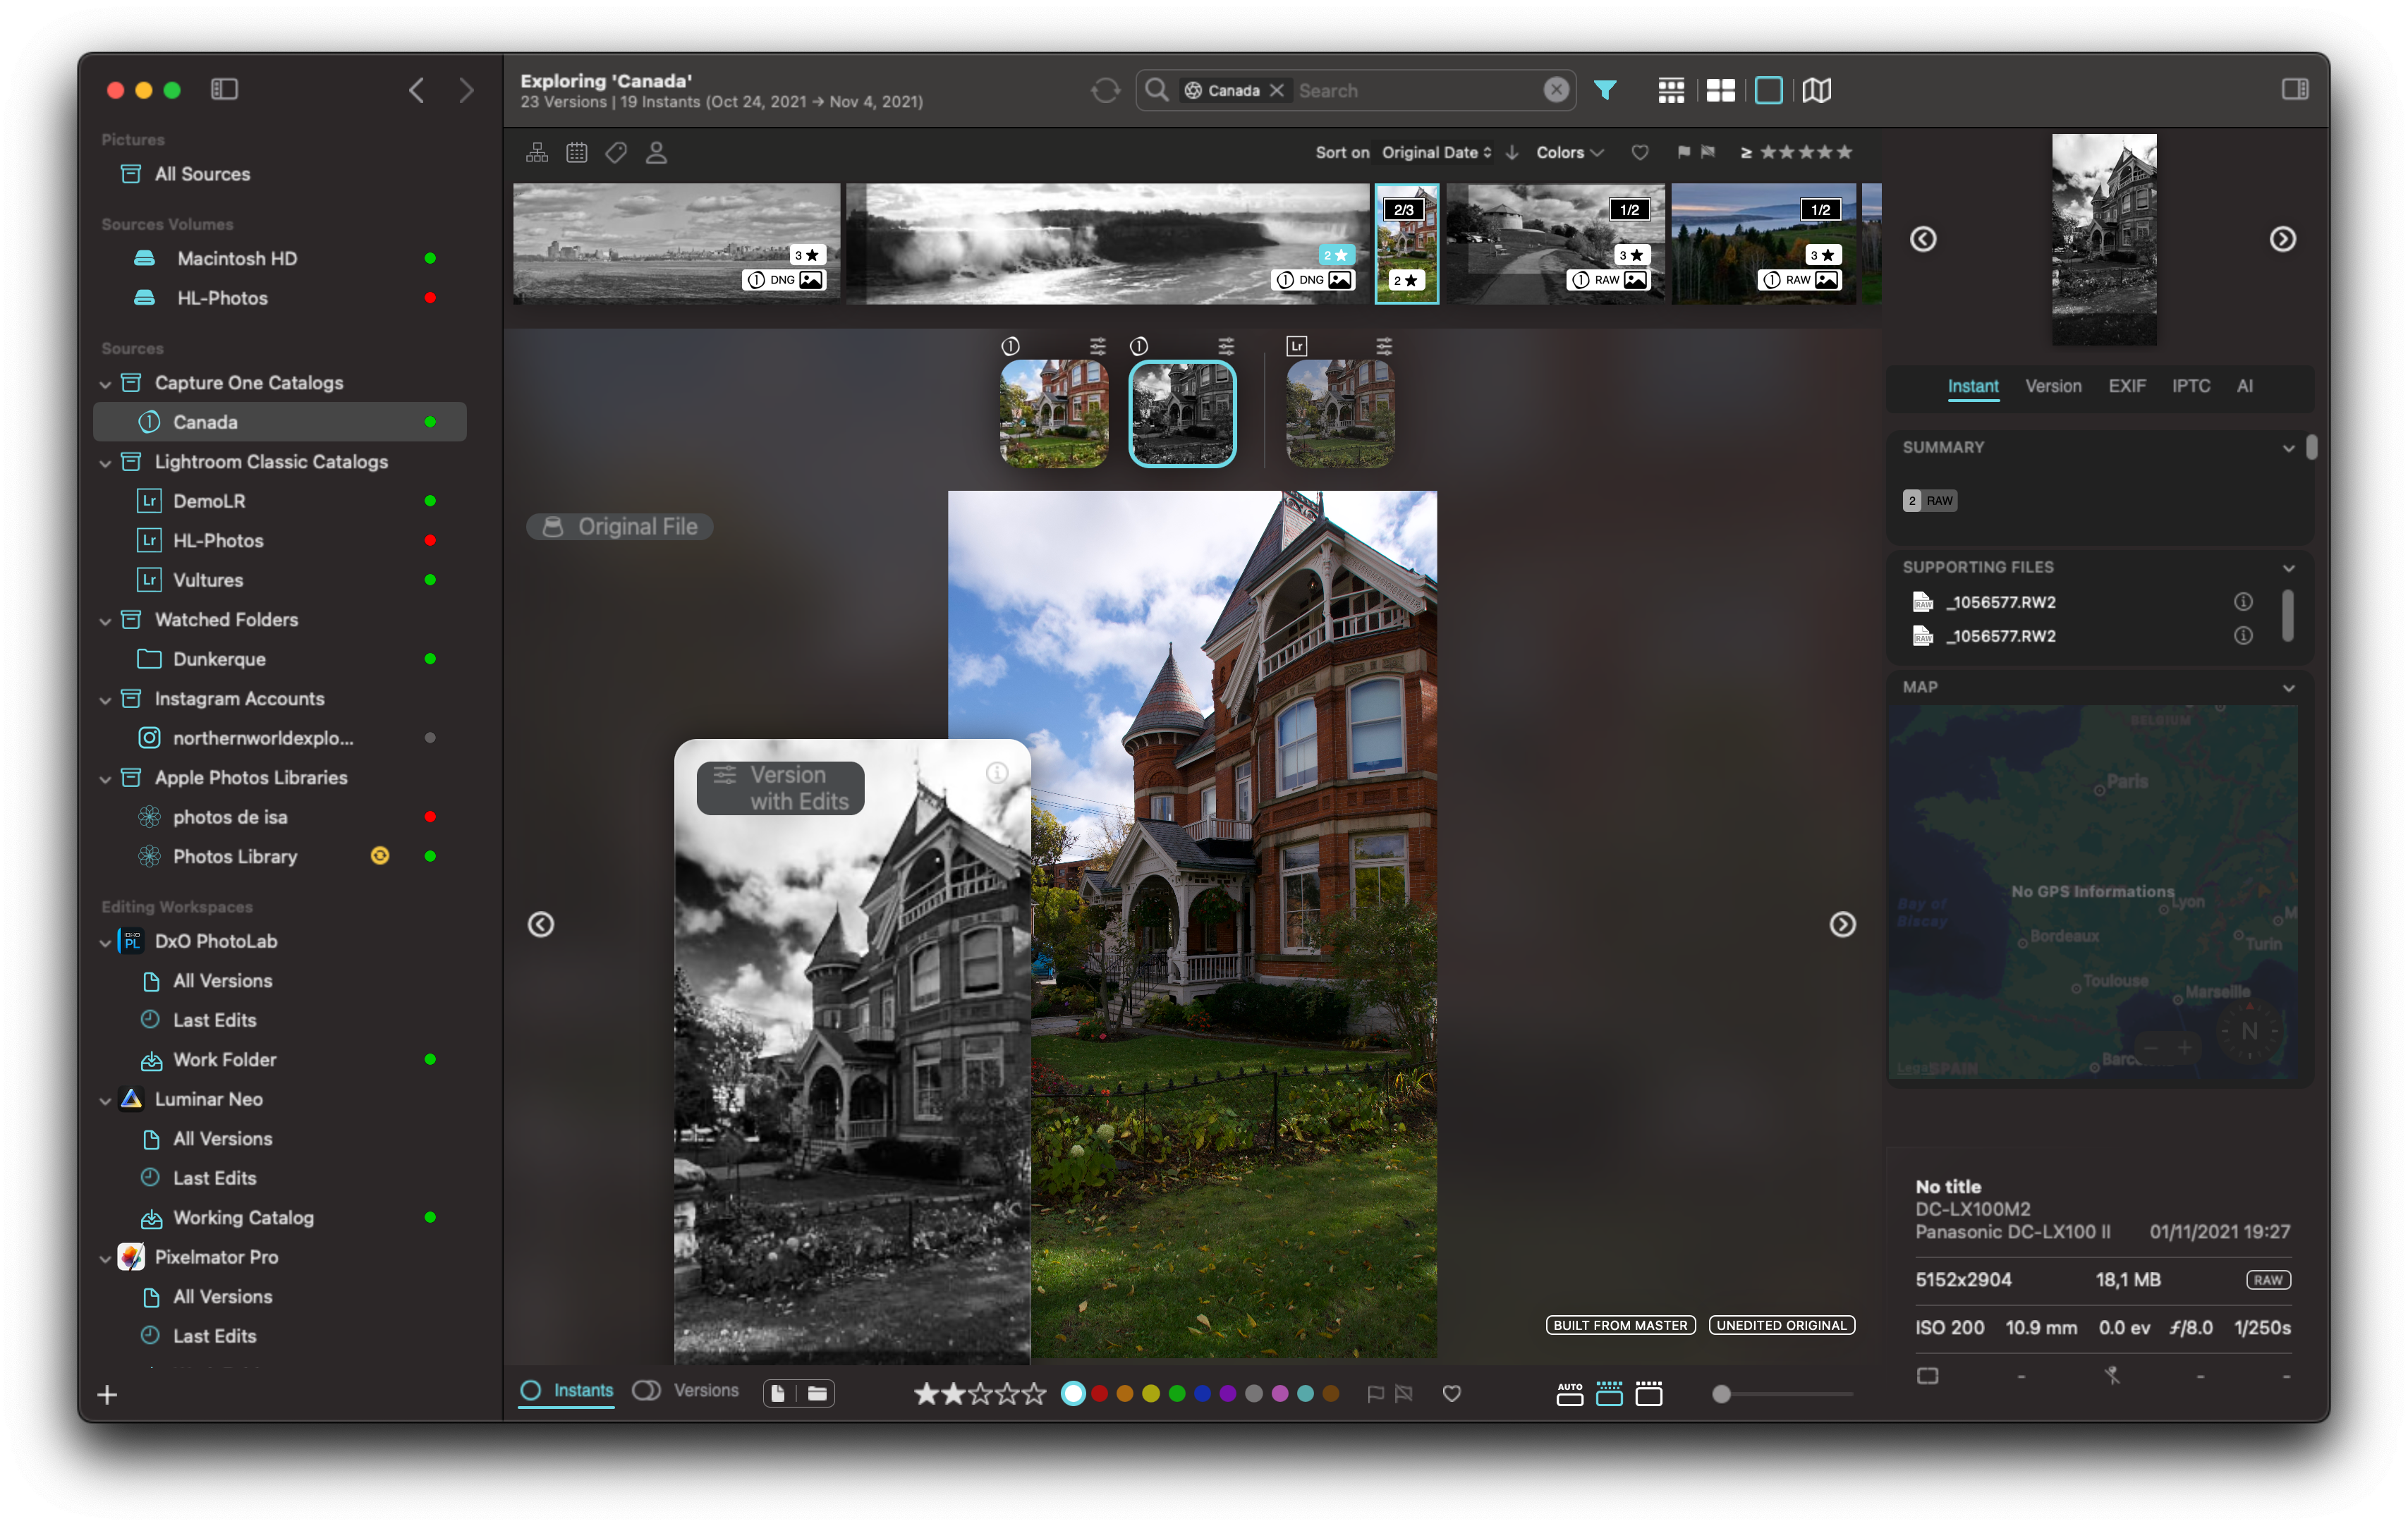Filter favorites with heart icon in filter bar

[1640, 153]
